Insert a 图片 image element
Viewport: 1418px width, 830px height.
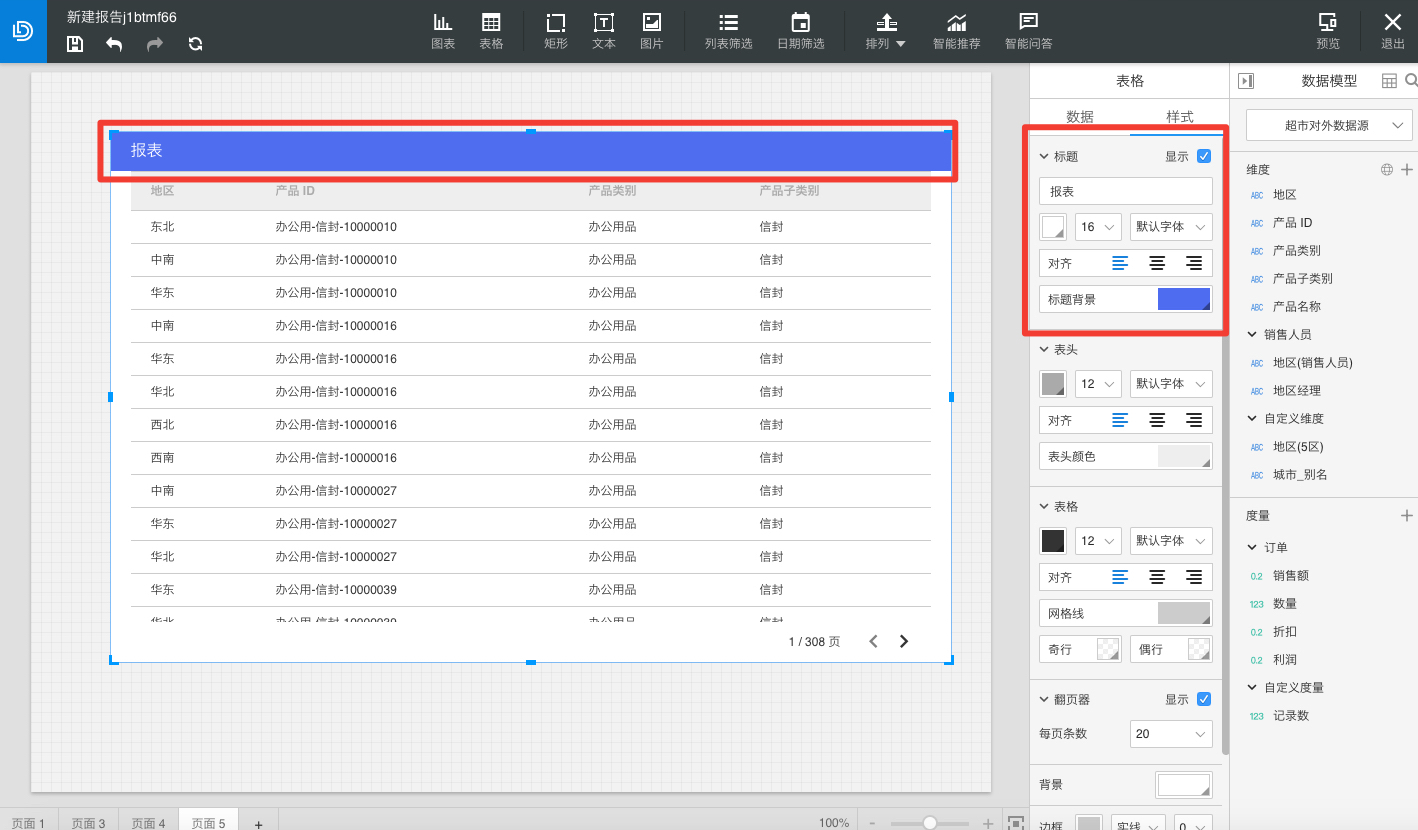(x=651, y=31)
